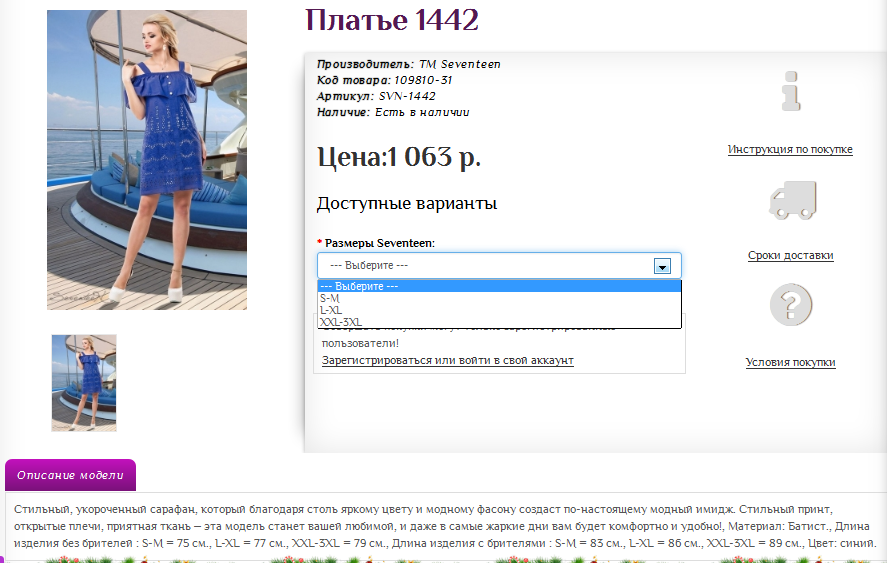Select the S-M size option
The width and height of the screenshot is (887, 563).
pos(499,298)
